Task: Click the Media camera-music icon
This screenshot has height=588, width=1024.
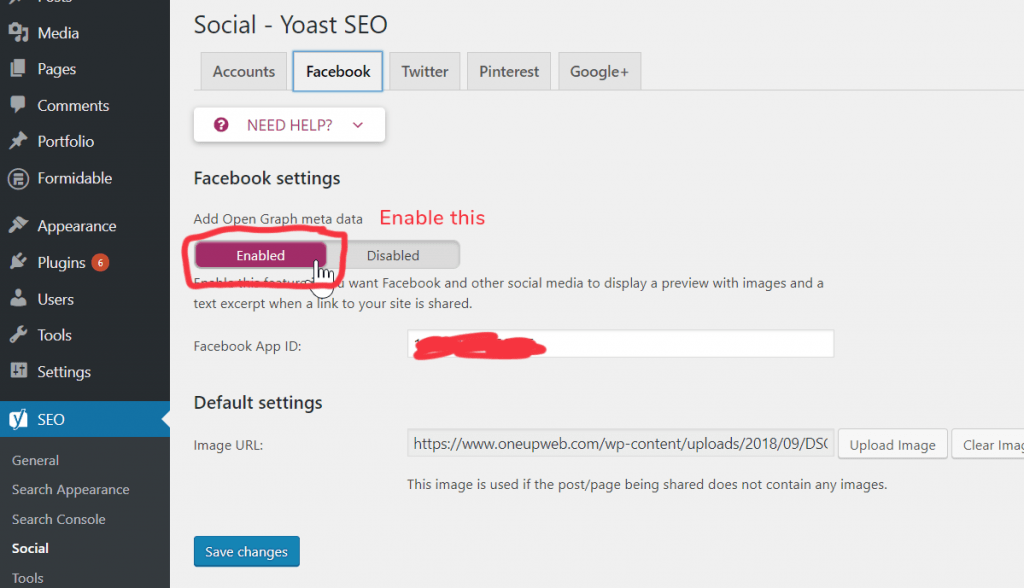Action: pyautogui.click(x=18, y=33)
